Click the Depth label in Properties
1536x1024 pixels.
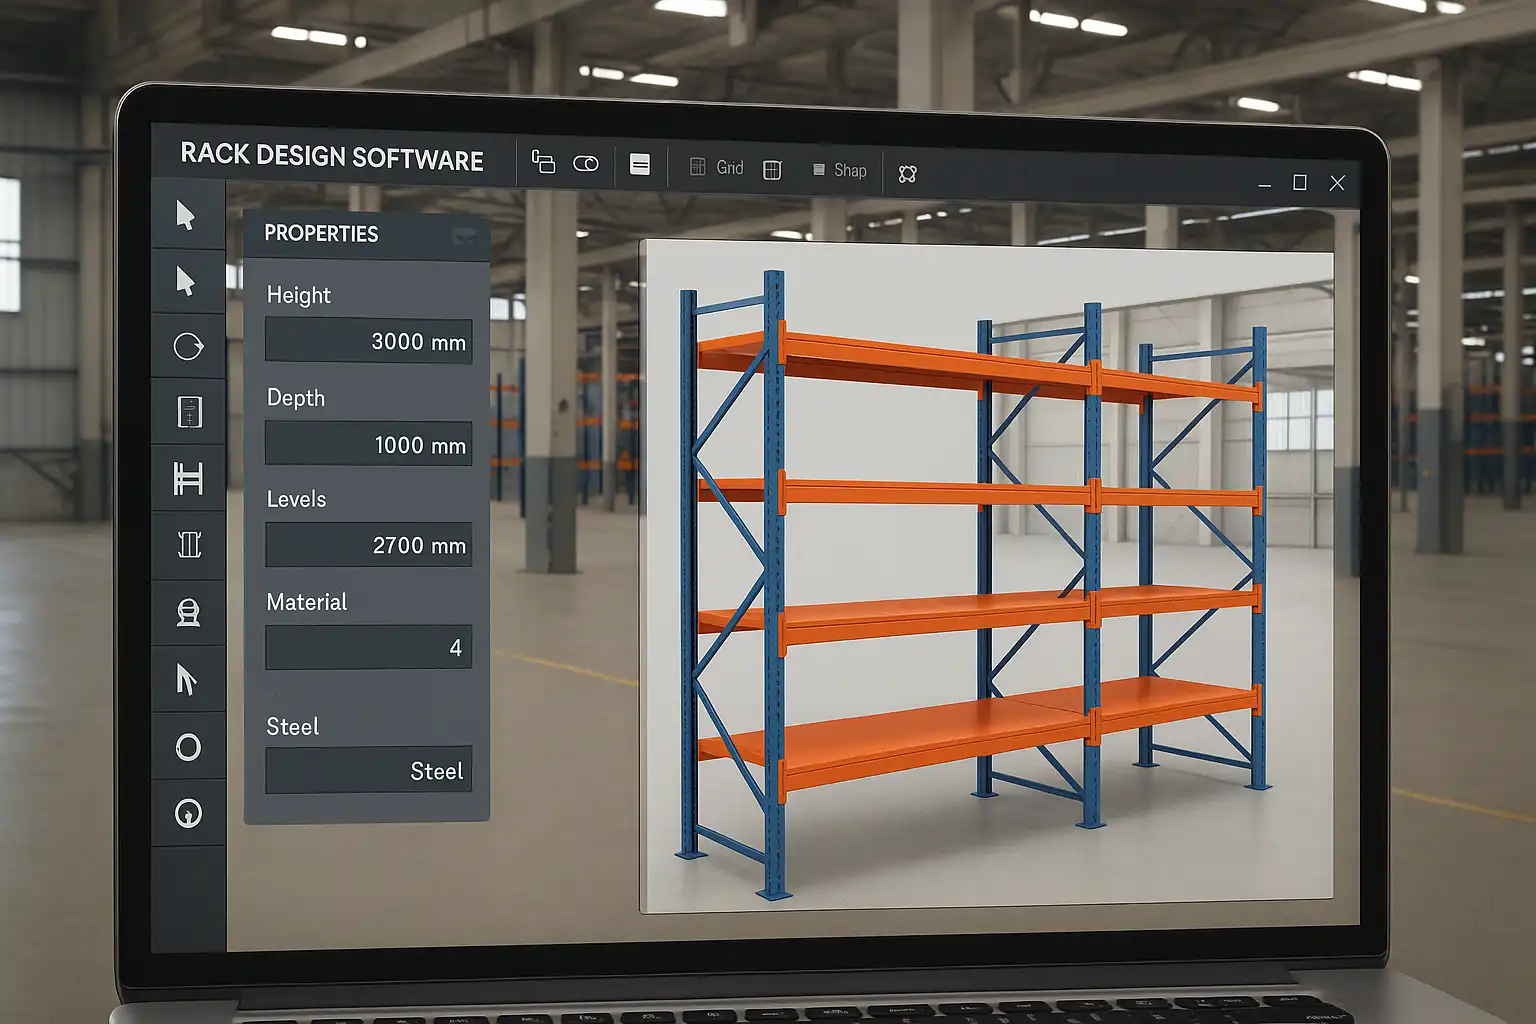296,398
